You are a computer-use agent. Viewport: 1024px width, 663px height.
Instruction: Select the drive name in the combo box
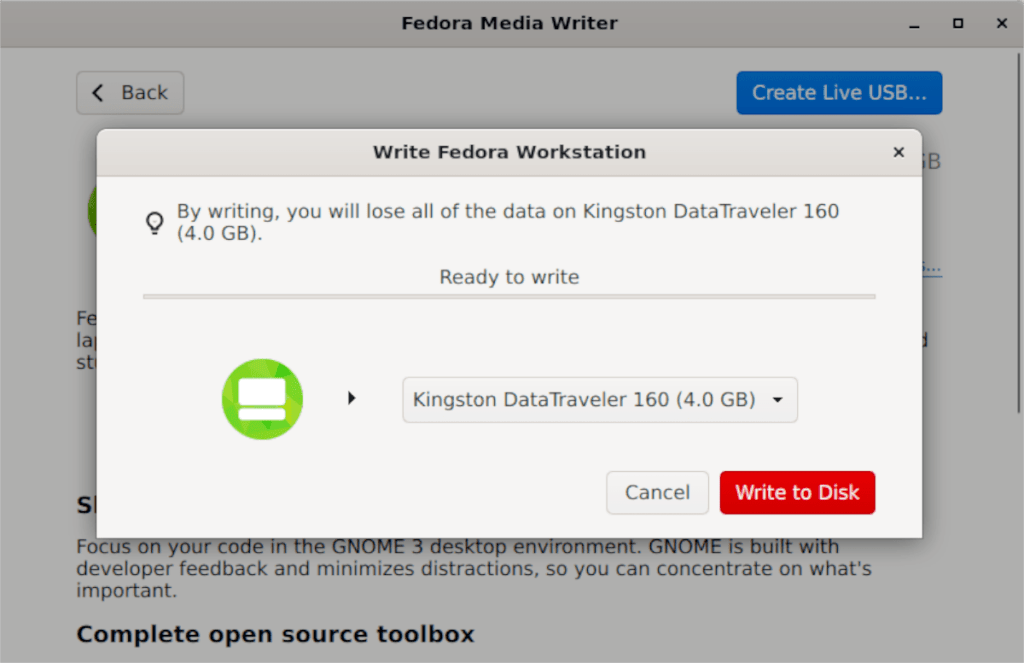(580, 399)
